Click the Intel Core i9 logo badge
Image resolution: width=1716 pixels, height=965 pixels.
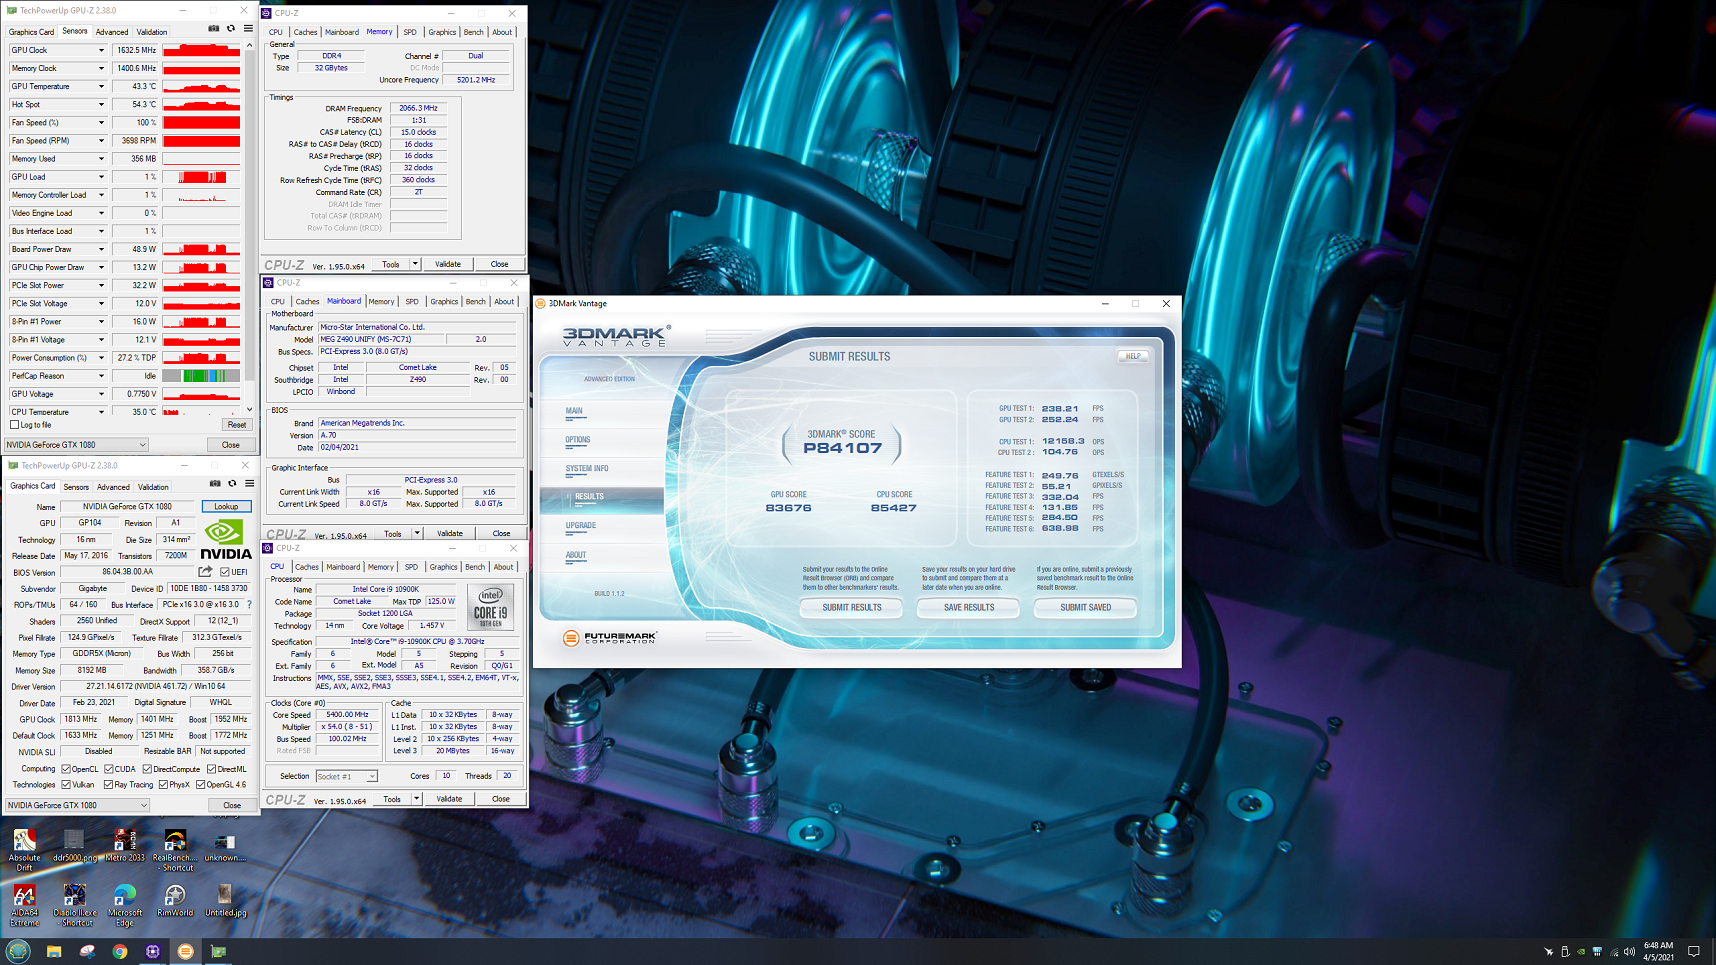(491, 608)
